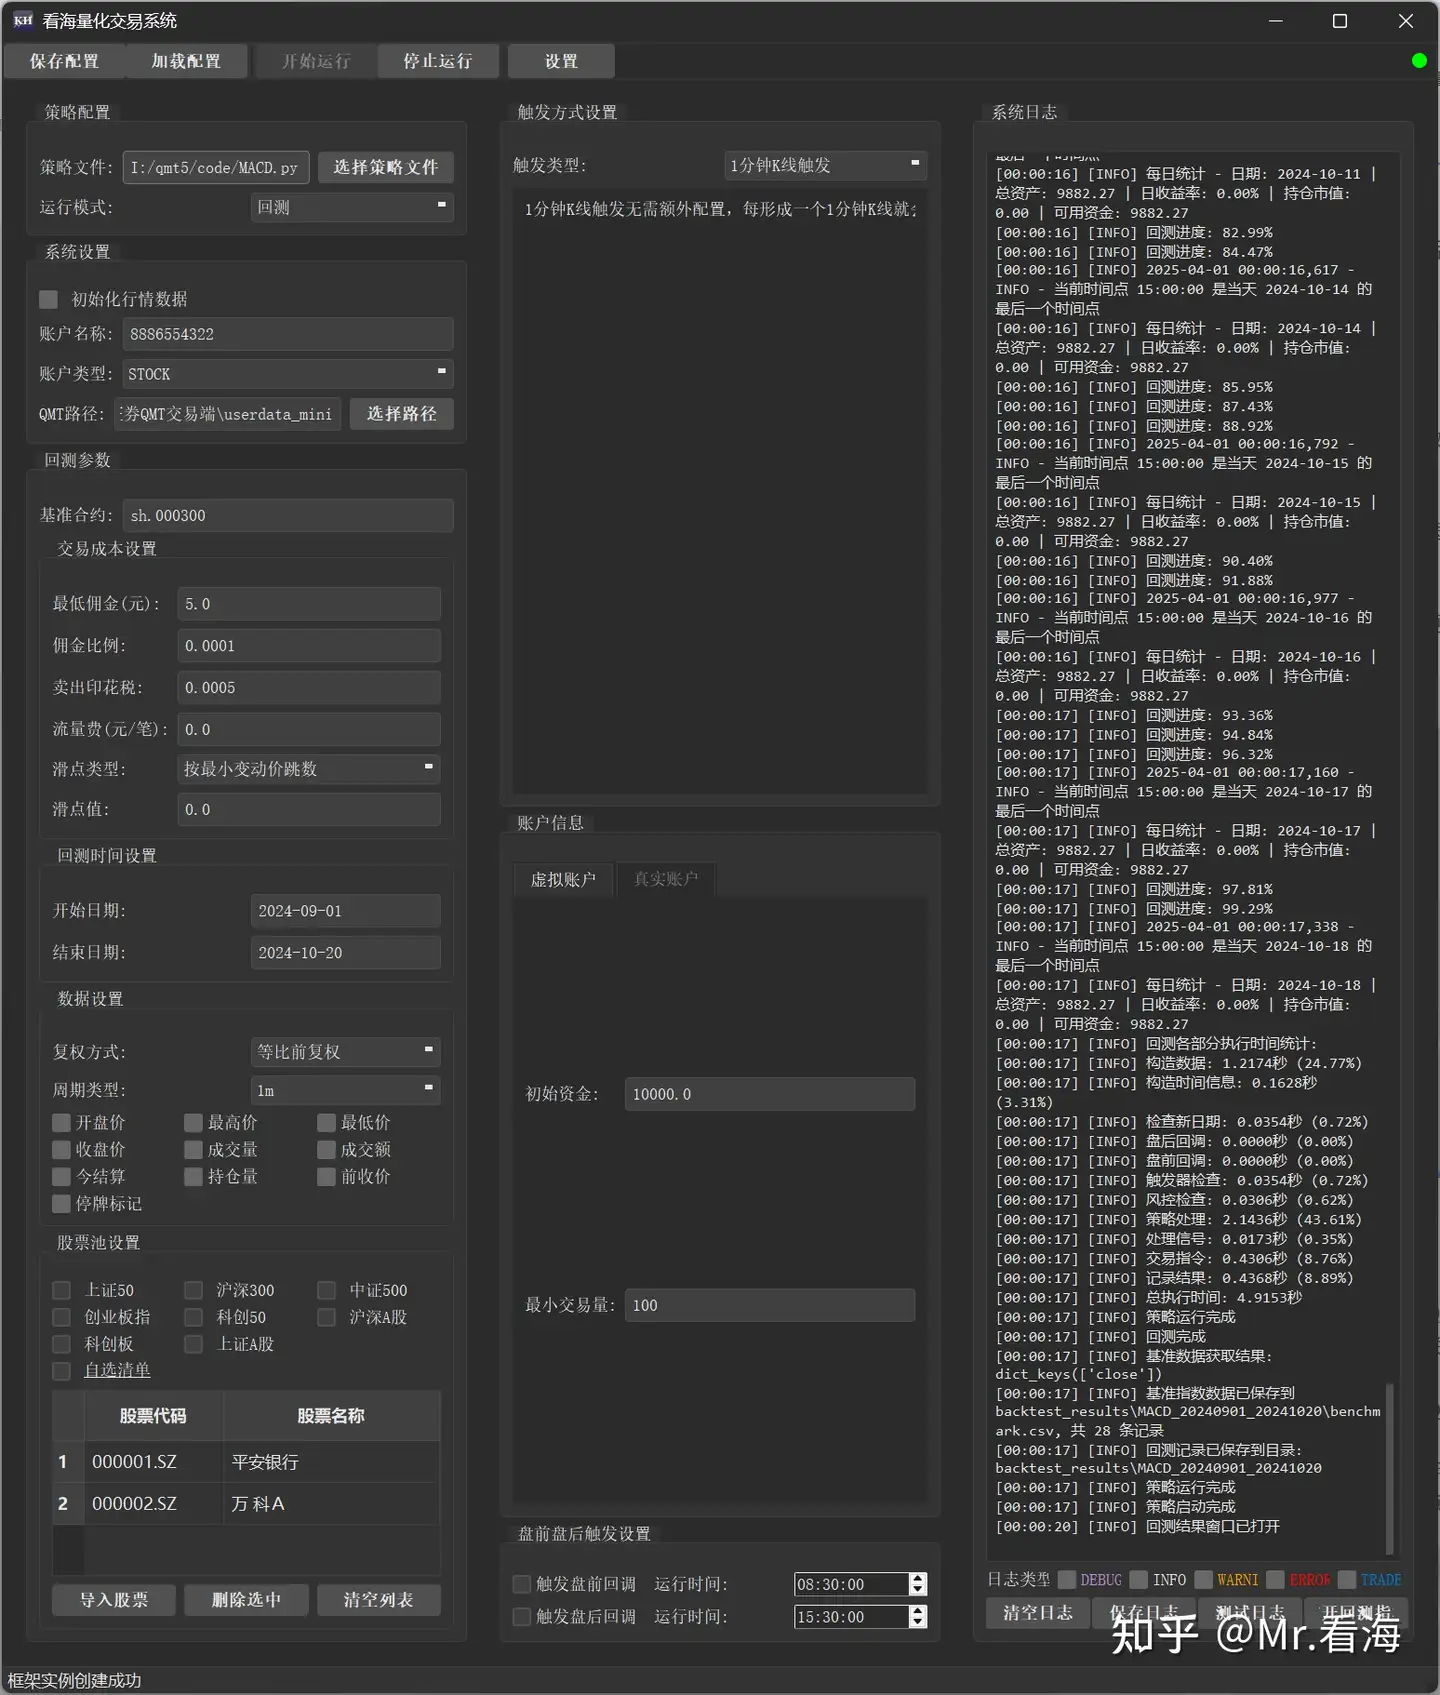The width and height of the screenshot is (1440, 1695).
Task: Click 最小交易量 input showing 100
Action: click(x=770, y=1305)
